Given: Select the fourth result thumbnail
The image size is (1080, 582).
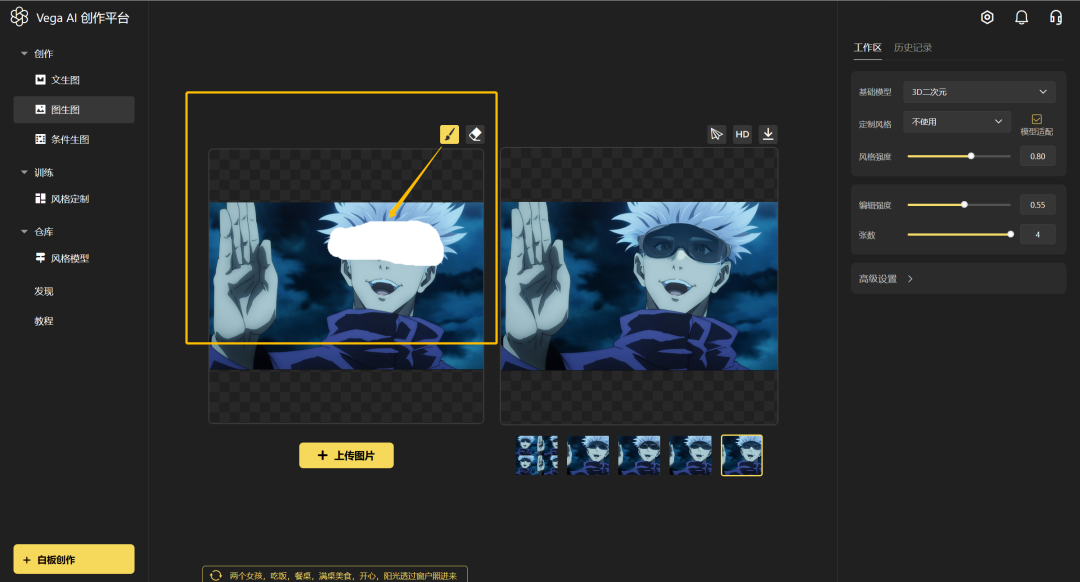Looking at the screenshot, I should [x=690, y=455].
